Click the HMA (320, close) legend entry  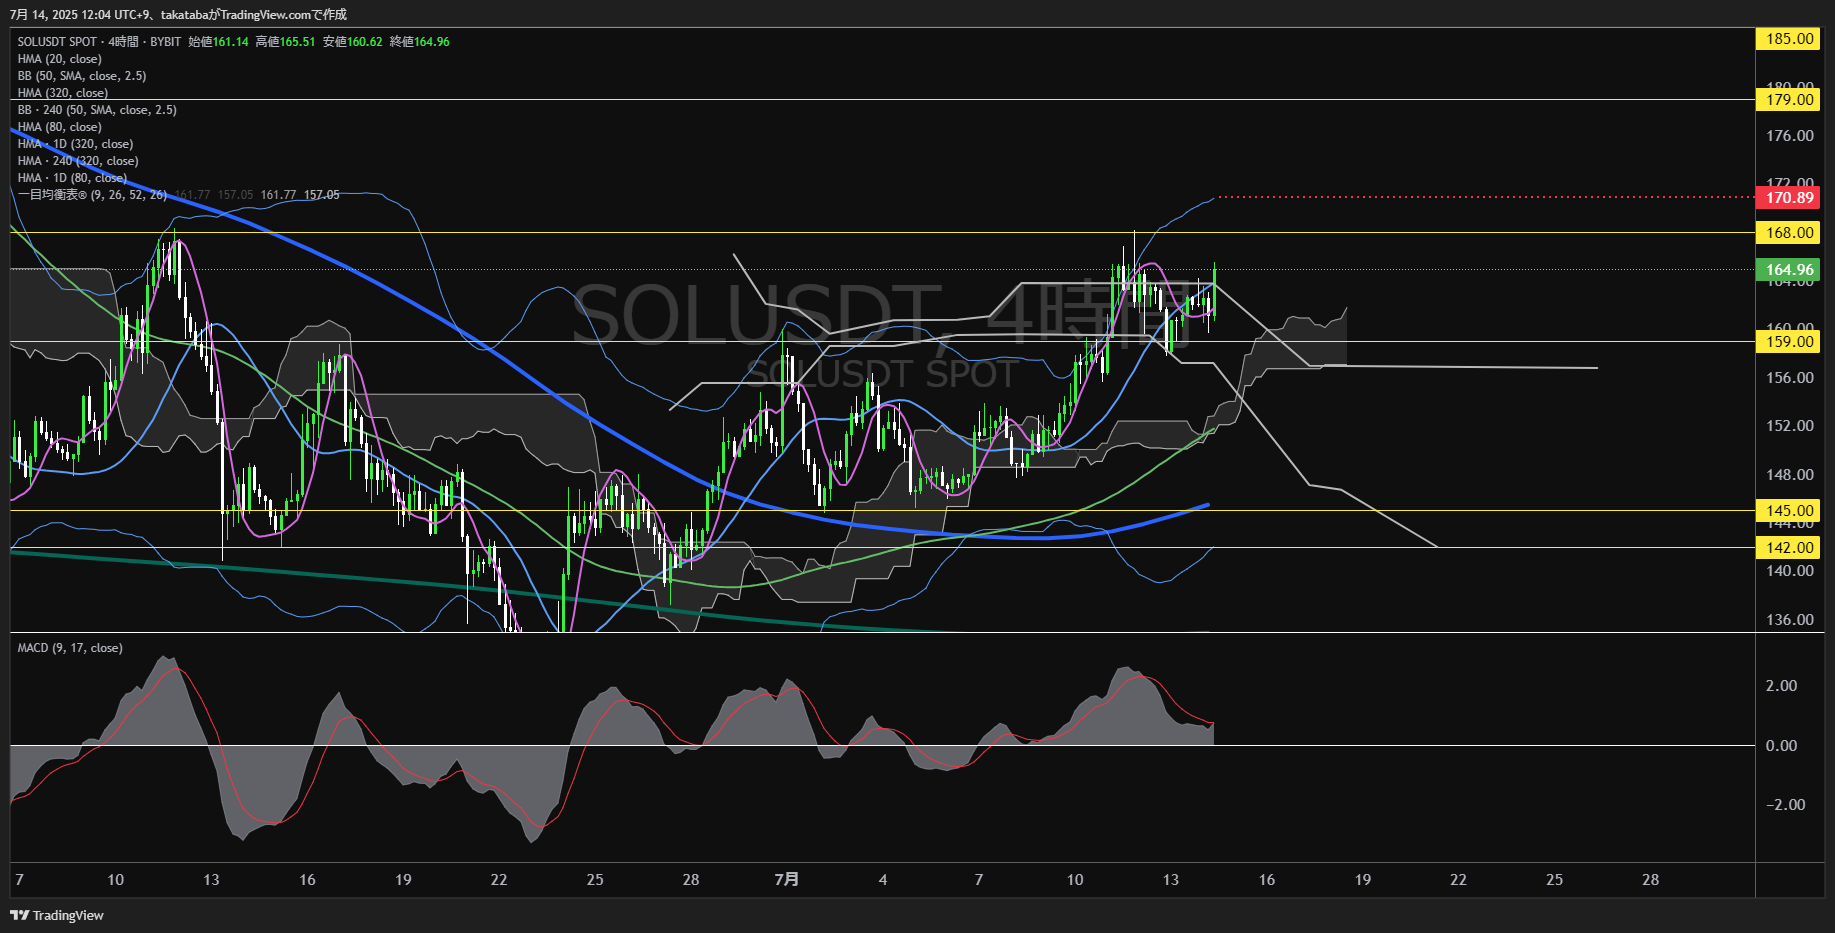pos(63,93)
